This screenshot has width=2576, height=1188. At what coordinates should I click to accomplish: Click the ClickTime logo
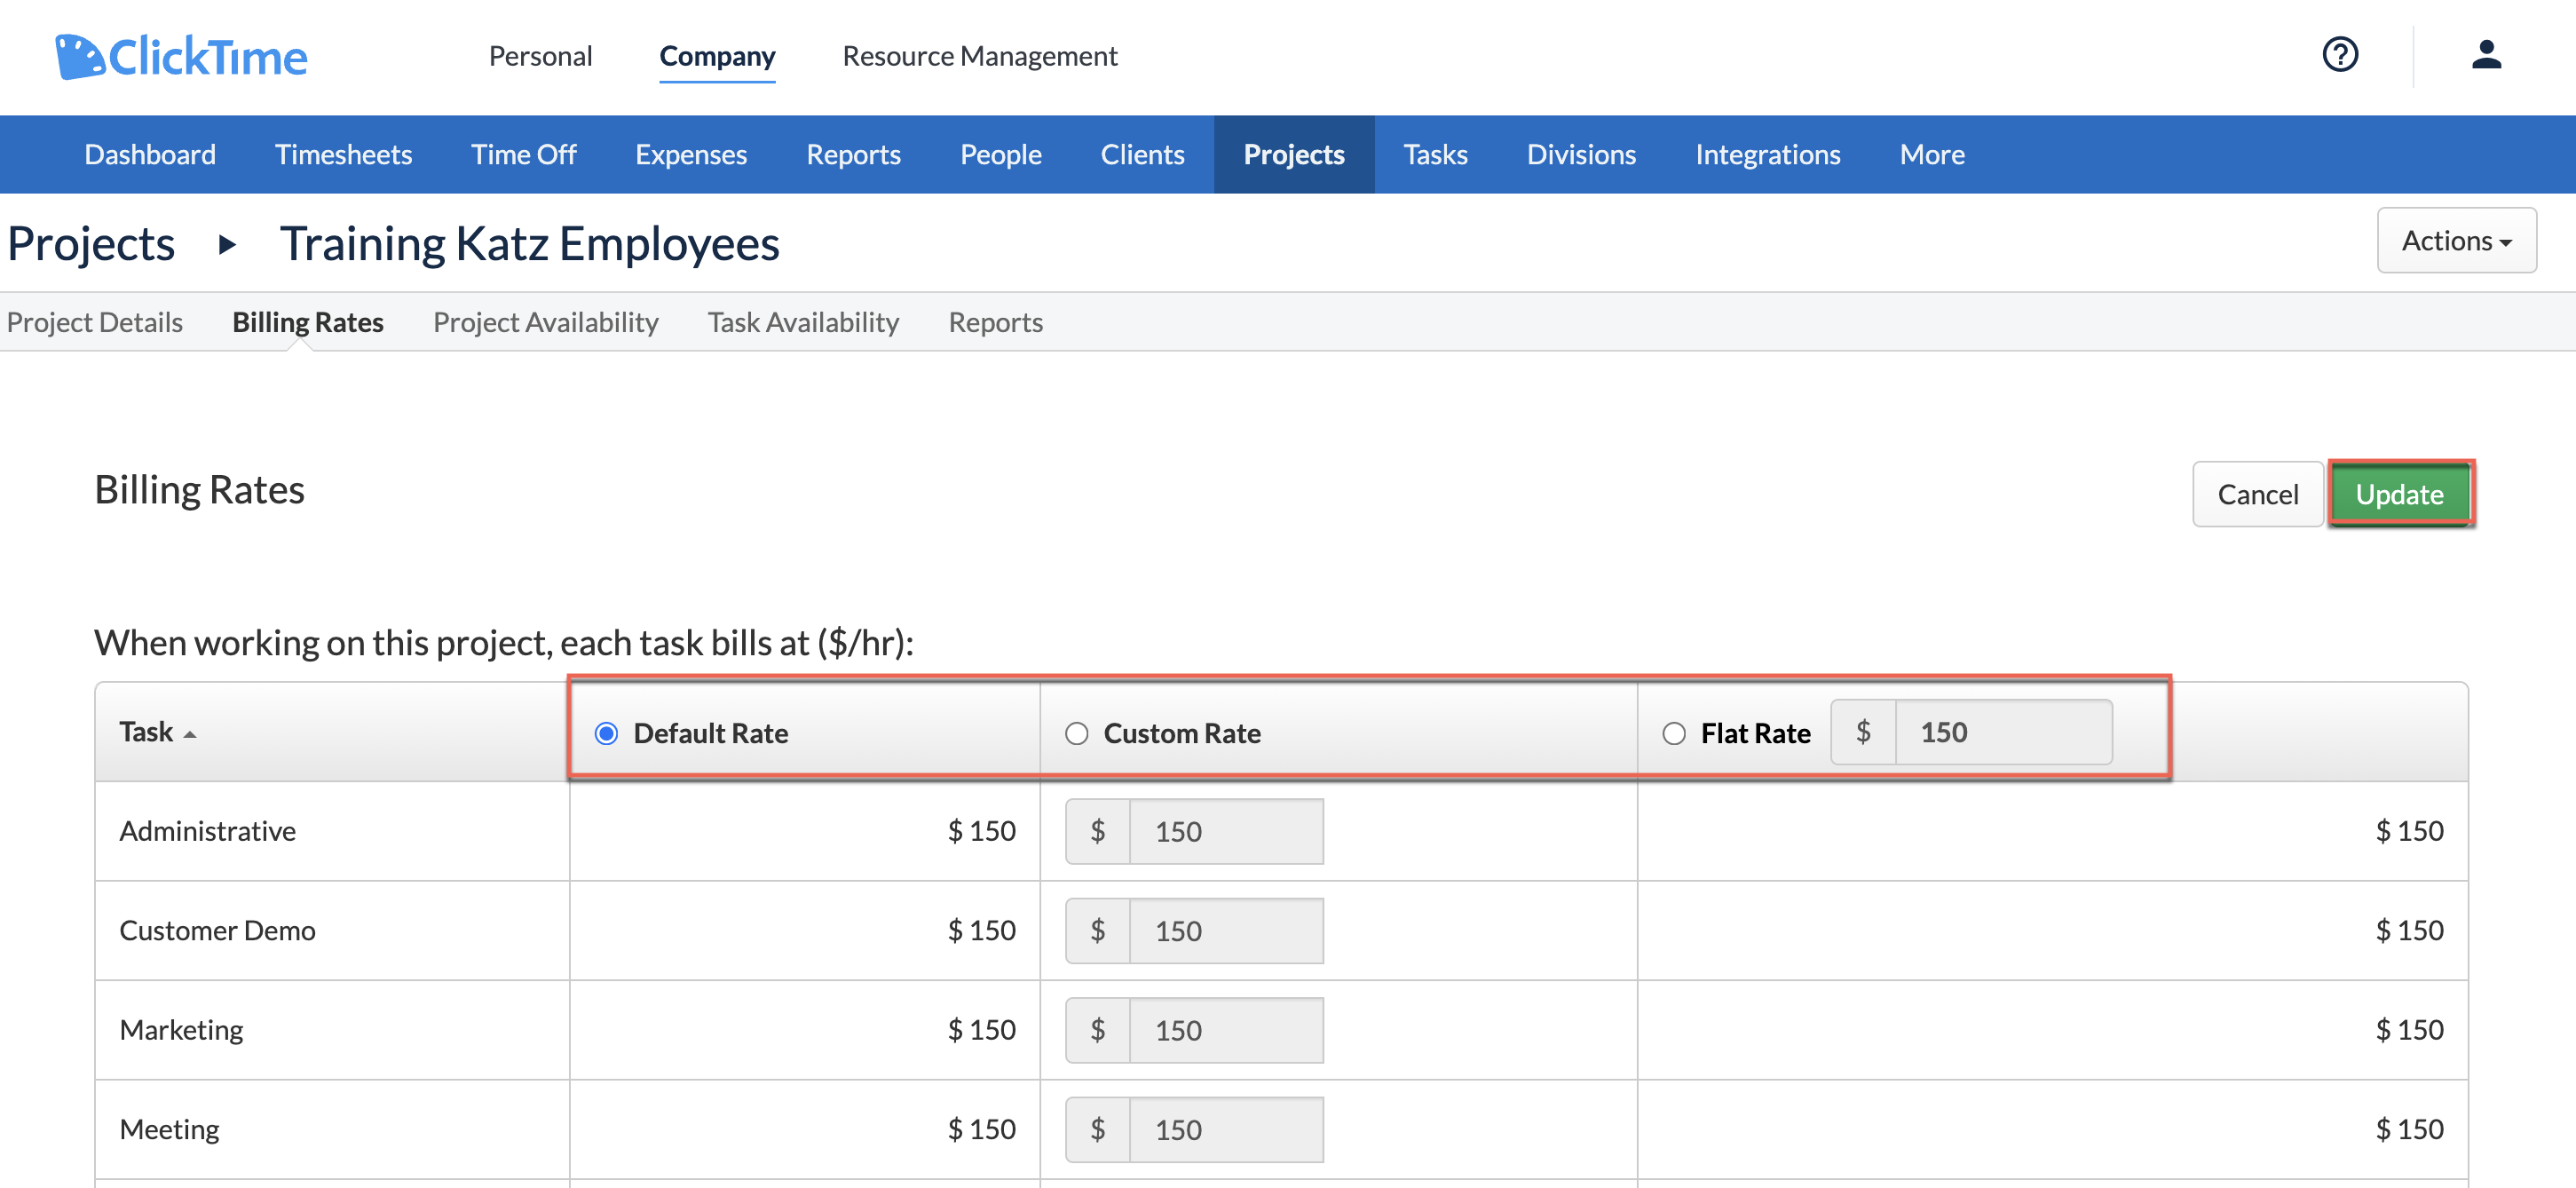point(181,56)
